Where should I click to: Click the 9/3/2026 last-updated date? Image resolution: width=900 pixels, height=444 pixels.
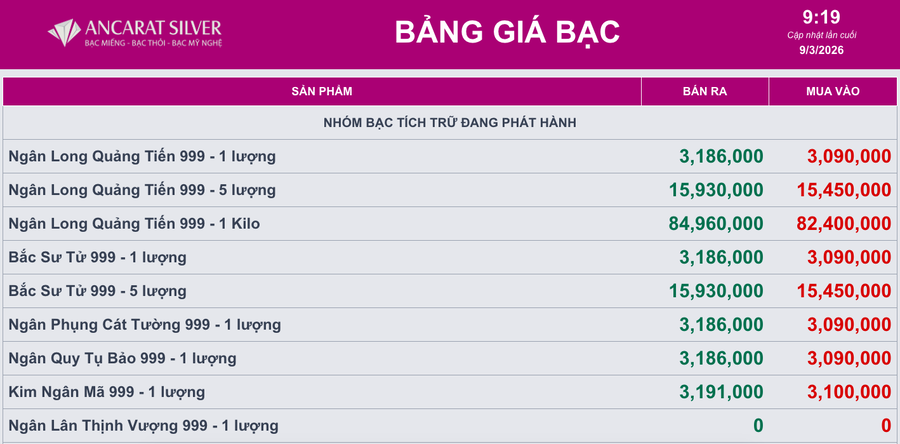(x=821, y=49)
